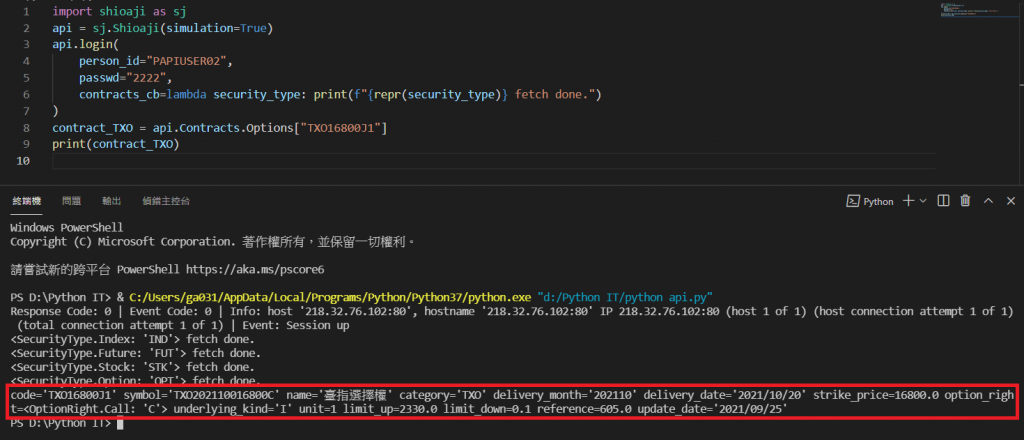The height and width of the screenshot is (440, 1024).
Task: Split the terminal pane
Action: 943,201
